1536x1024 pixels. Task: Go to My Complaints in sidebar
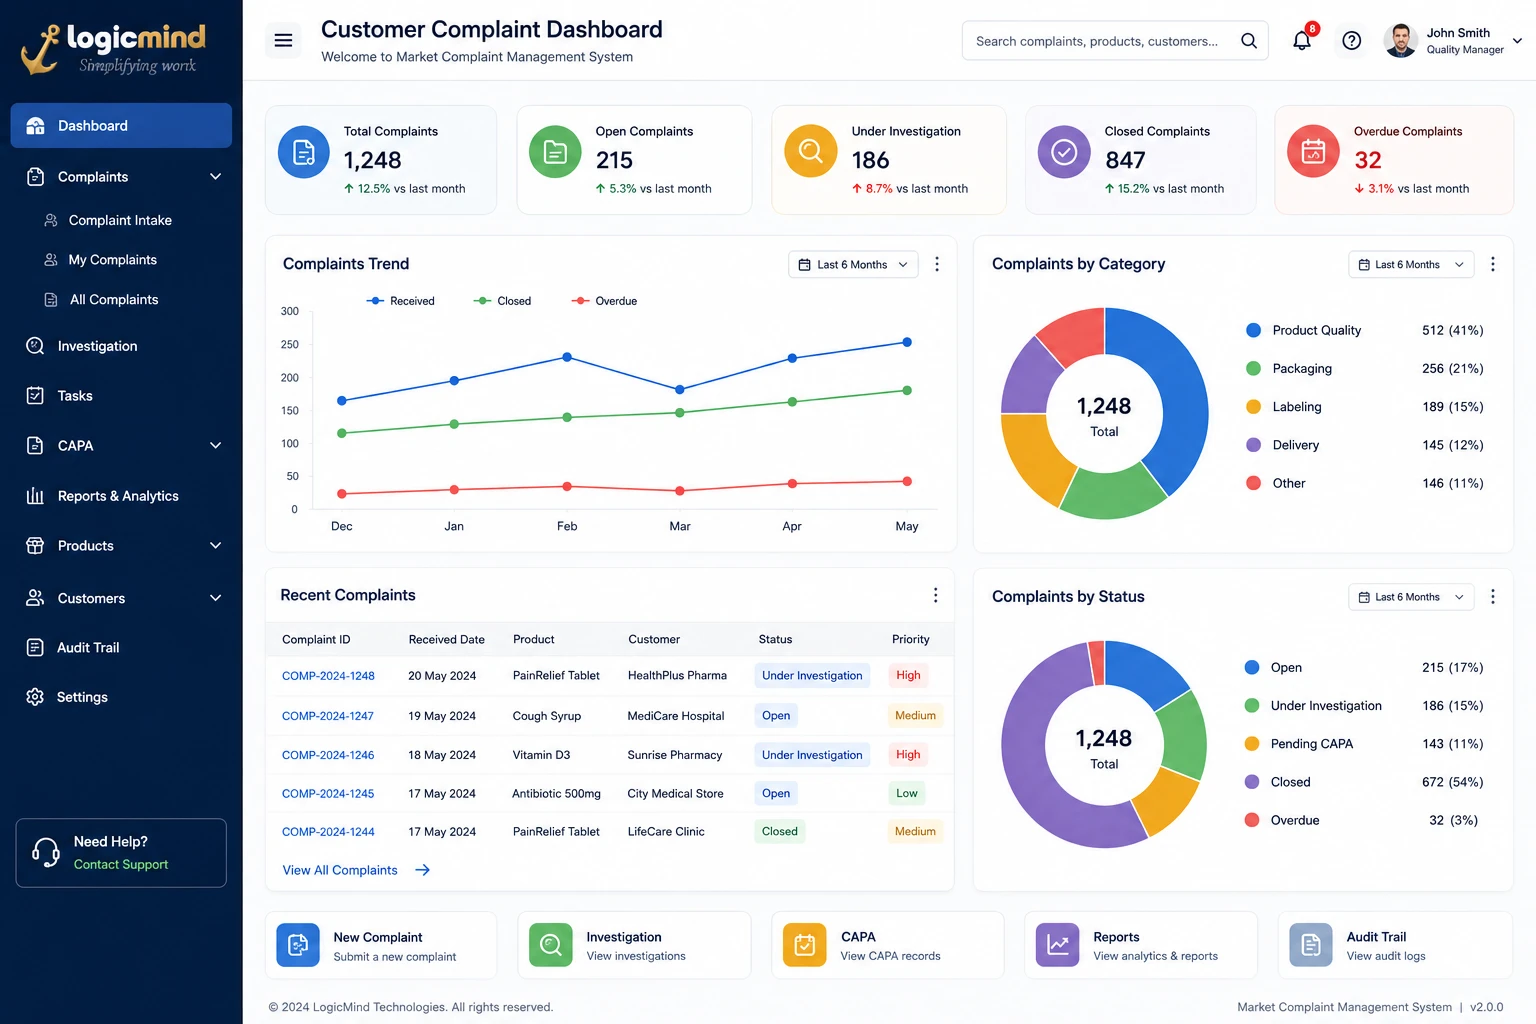[x=112, y=260]
